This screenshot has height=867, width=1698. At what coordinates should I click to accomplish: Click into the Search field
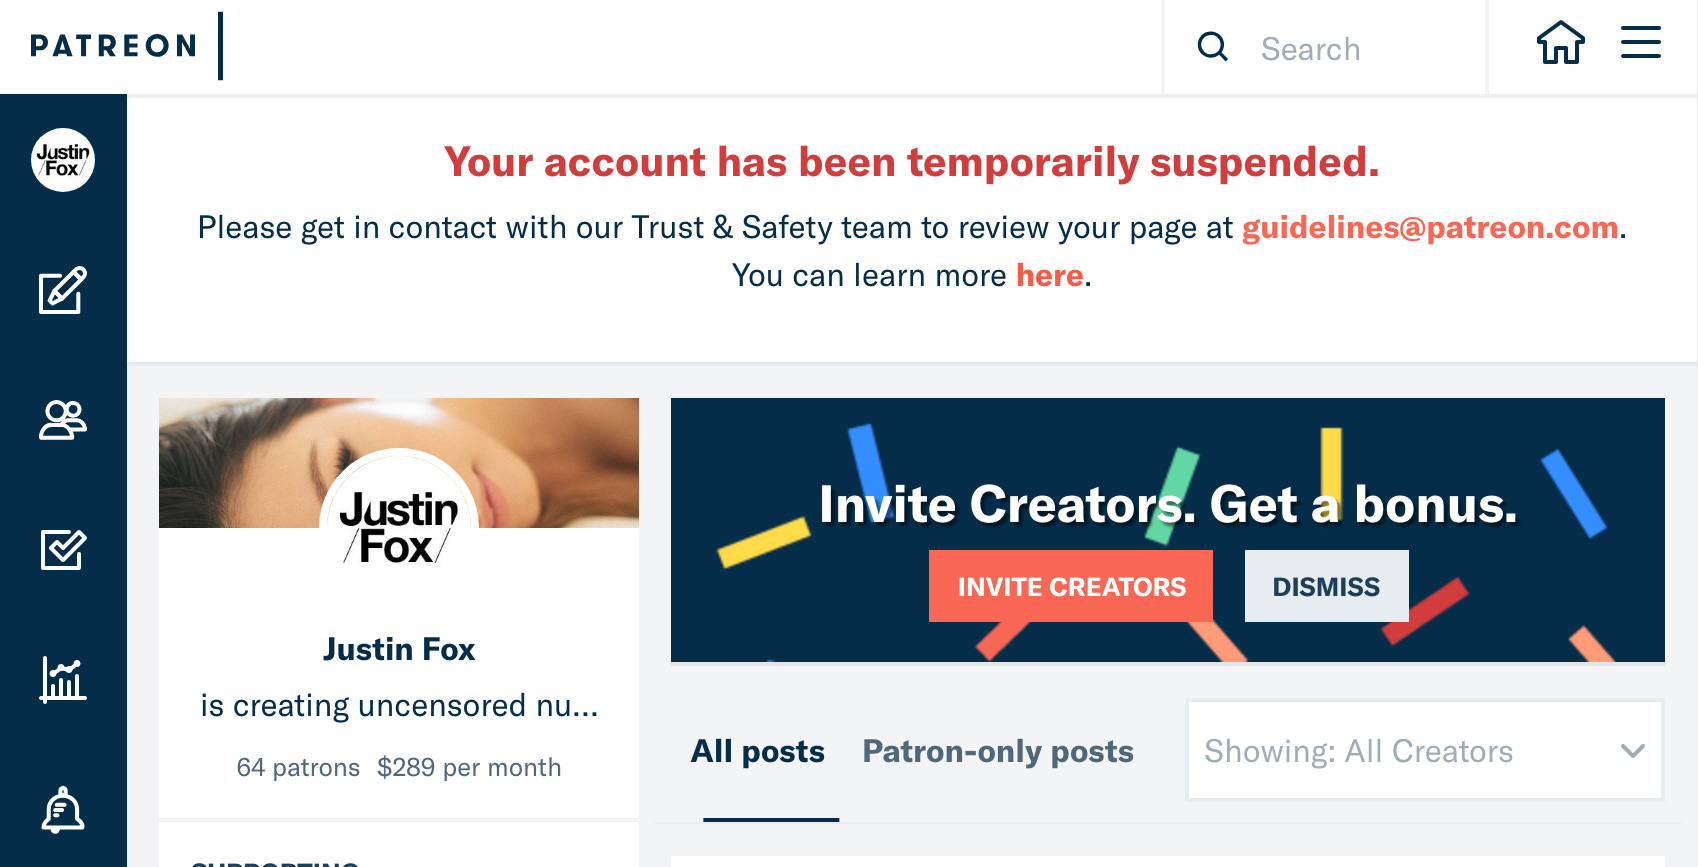pos(1360,49)
